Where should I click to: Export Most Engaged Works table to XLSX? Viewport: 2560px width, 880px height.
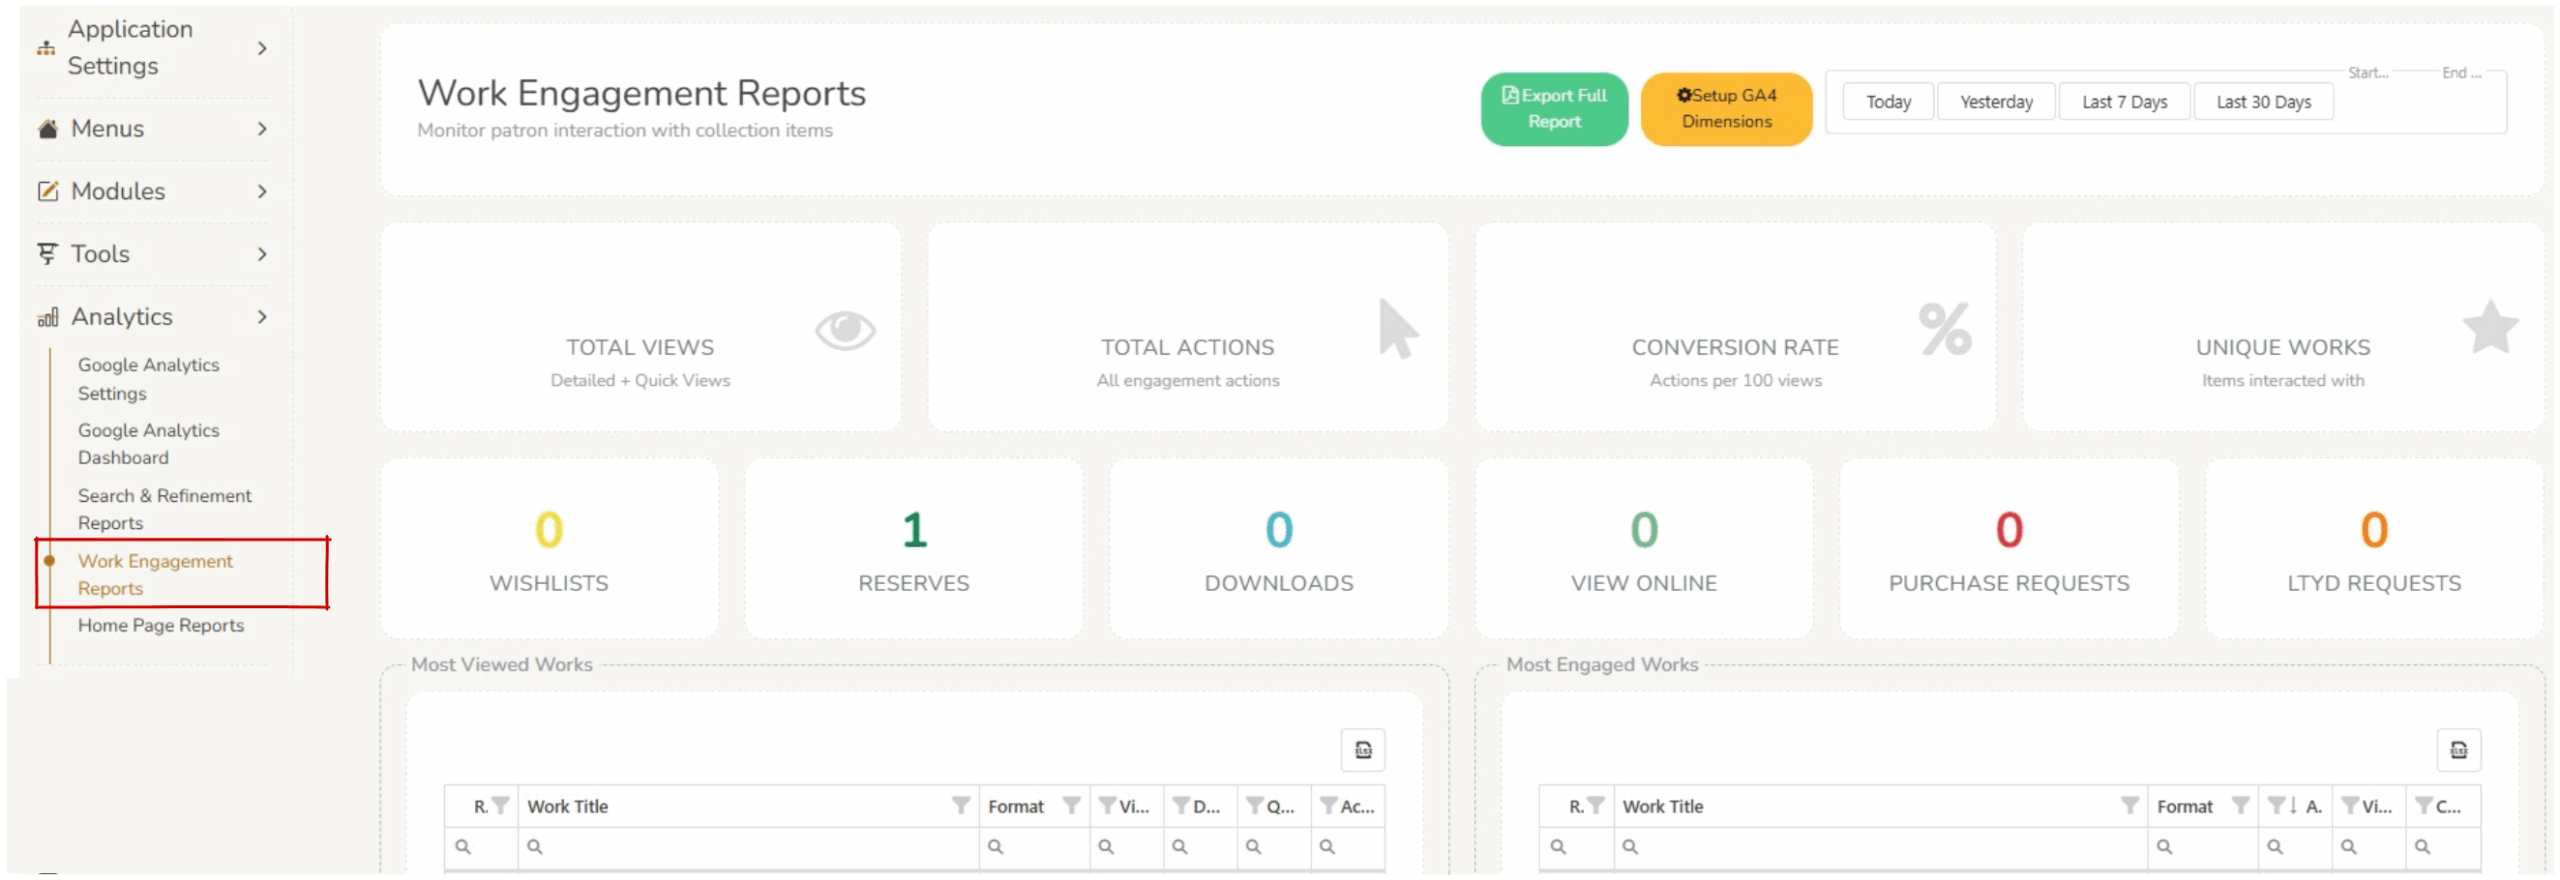(2457, 750)
